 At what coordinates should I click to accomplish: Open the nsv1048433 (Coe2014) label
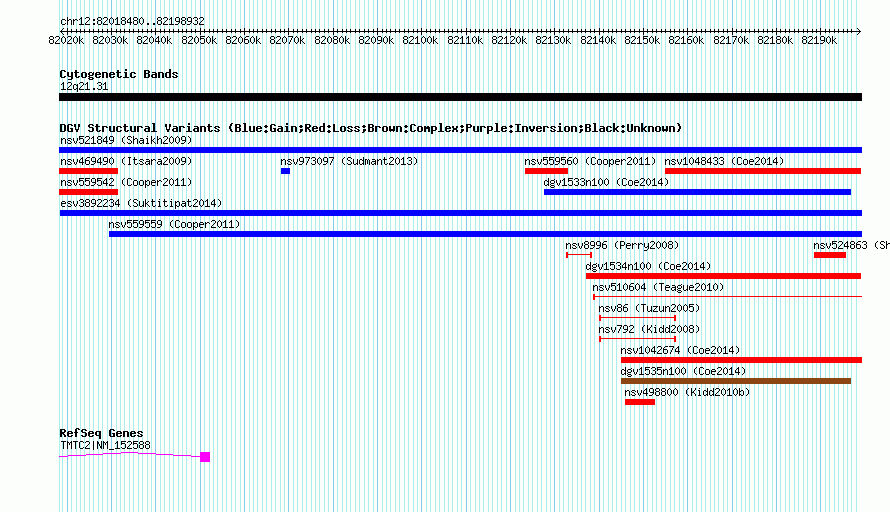click(724, 161)
